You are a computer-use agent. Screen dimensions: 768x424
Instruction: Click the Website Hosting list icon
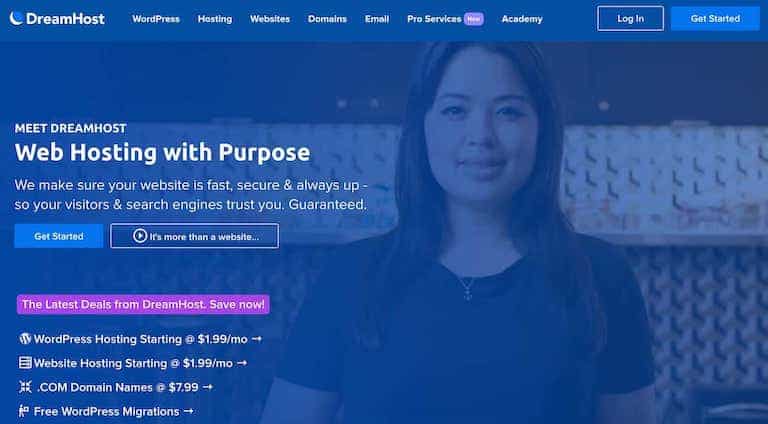(25, 363)
